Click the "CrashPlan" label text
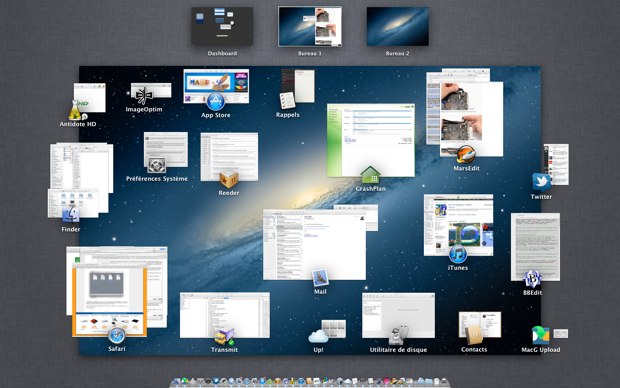The width and height of the screenshot is (620, 388). 370,189
